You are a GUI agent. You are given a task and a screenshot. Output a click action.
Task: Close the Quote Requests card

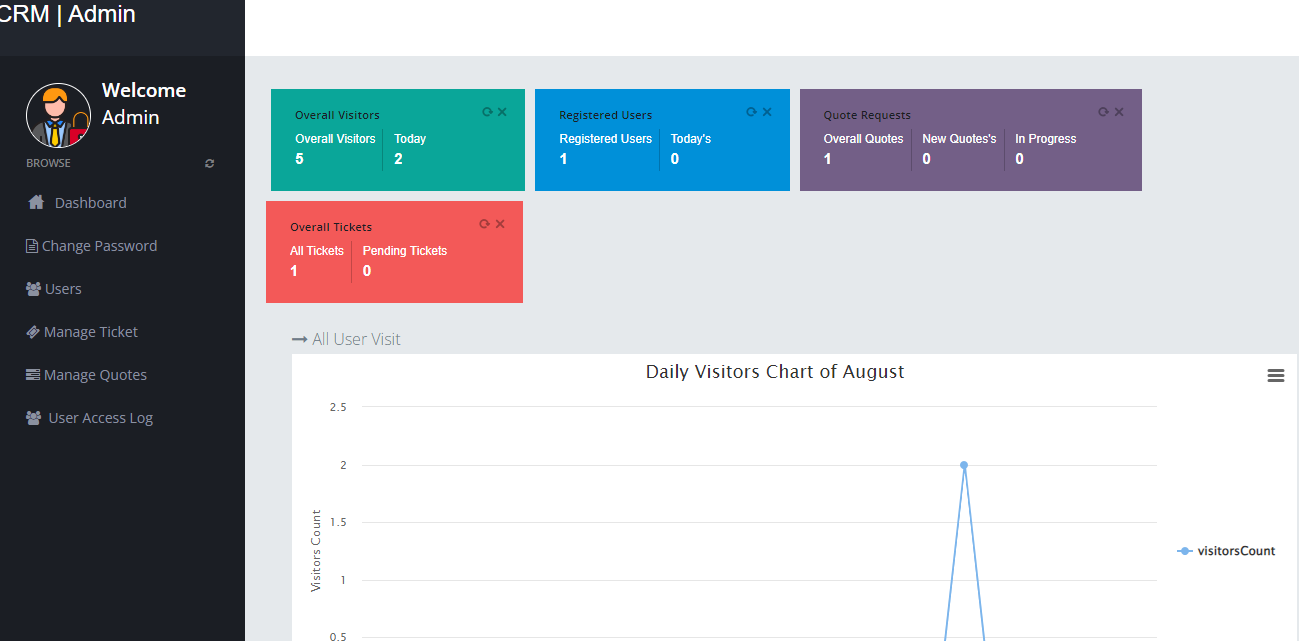click(x=1119, y=112)
